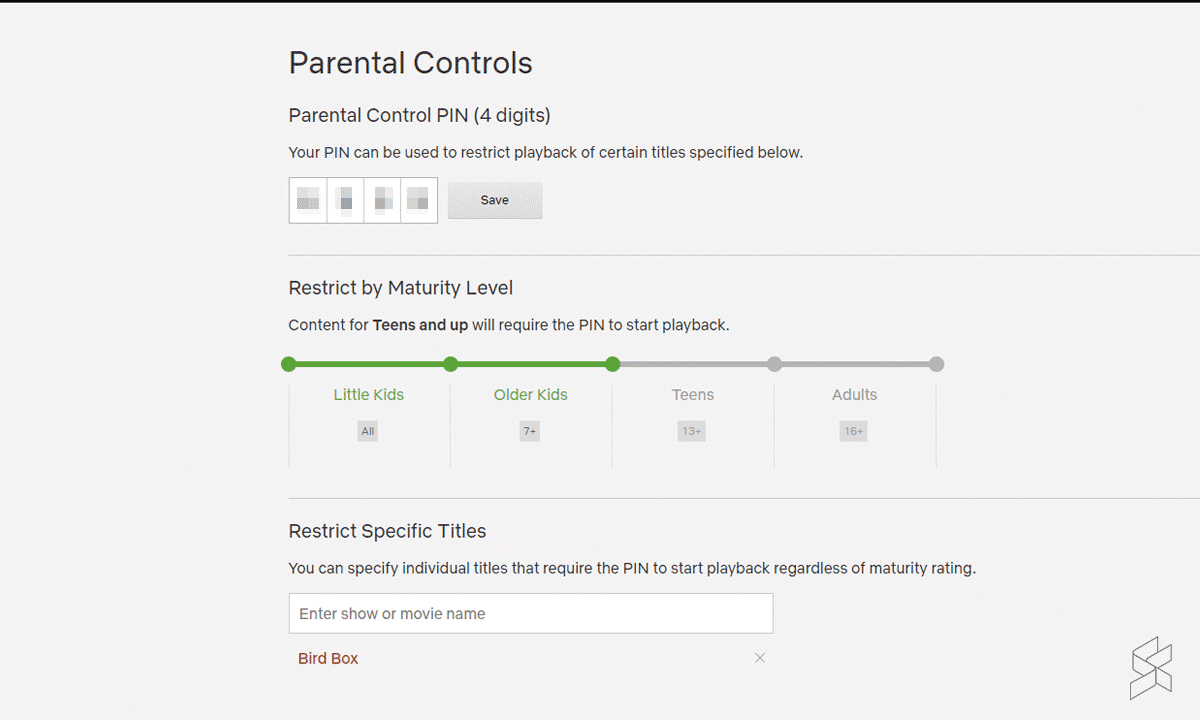Click the first PIN digit box

[x=308, y=200]
